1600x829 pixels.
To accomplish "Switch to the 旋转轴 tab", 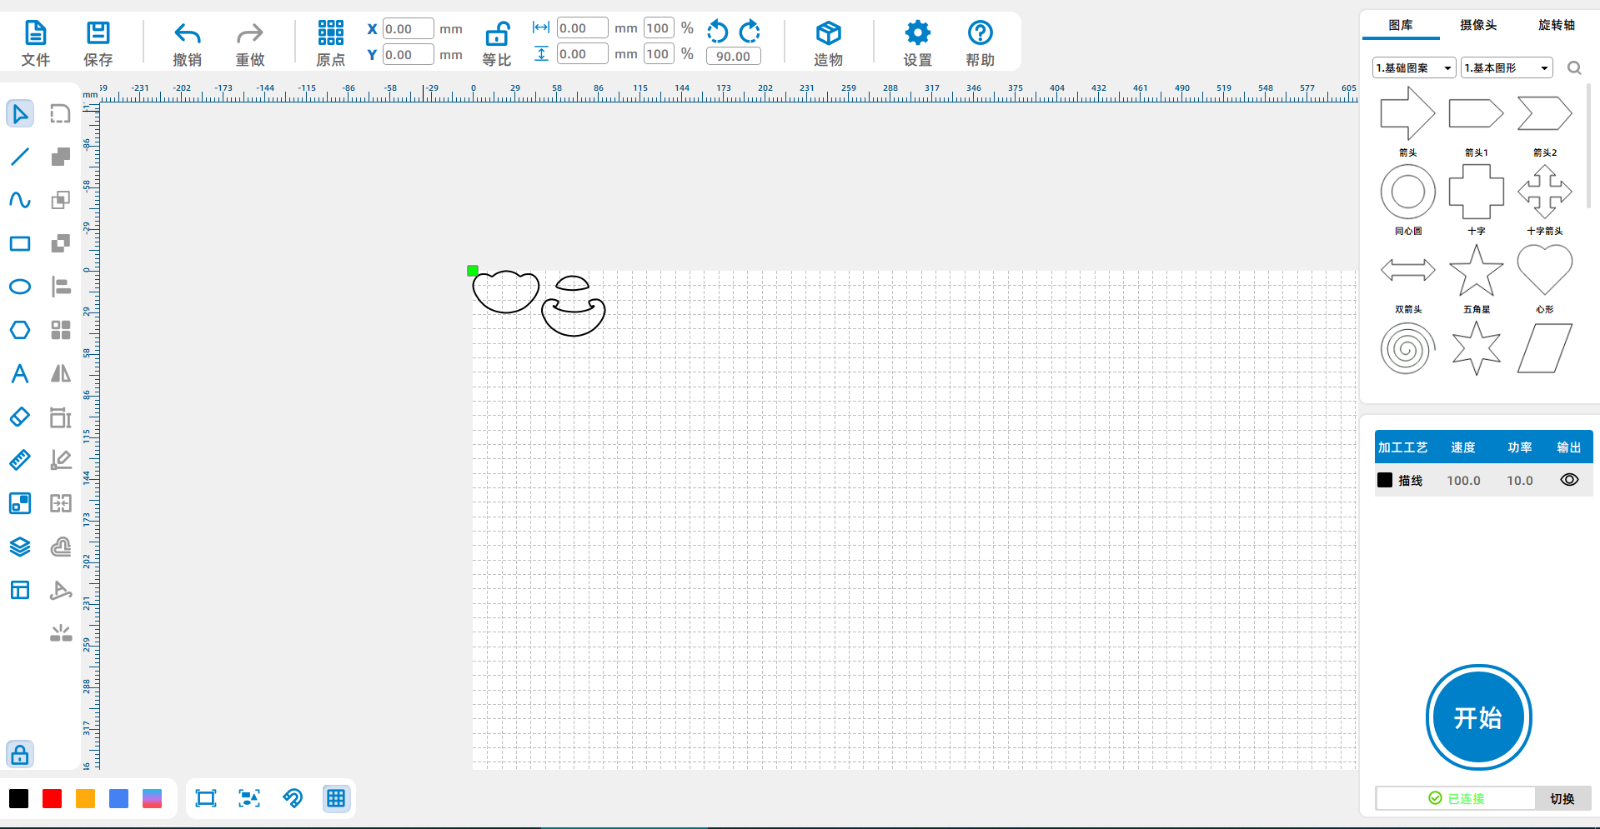I will [x=1556, y=25].
